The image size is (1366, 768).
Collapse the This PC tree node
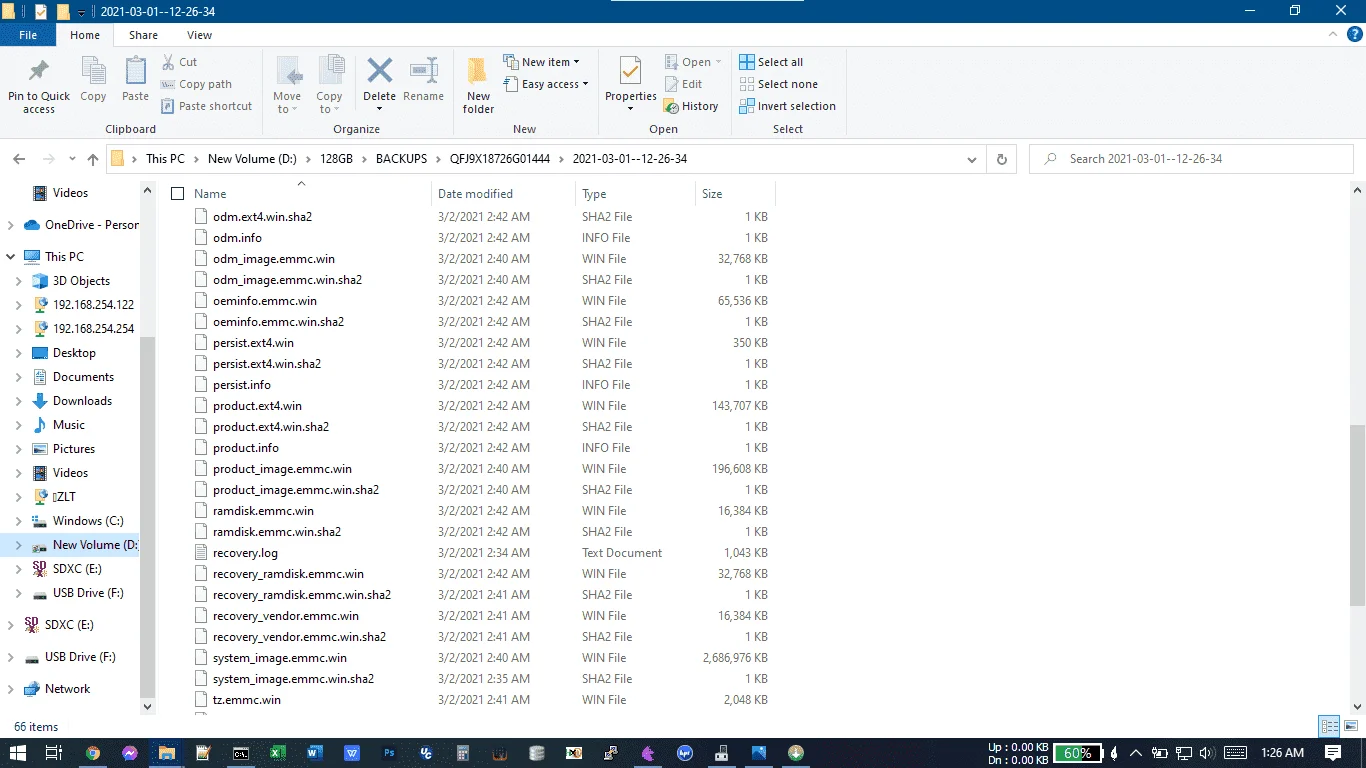point(11,257)
